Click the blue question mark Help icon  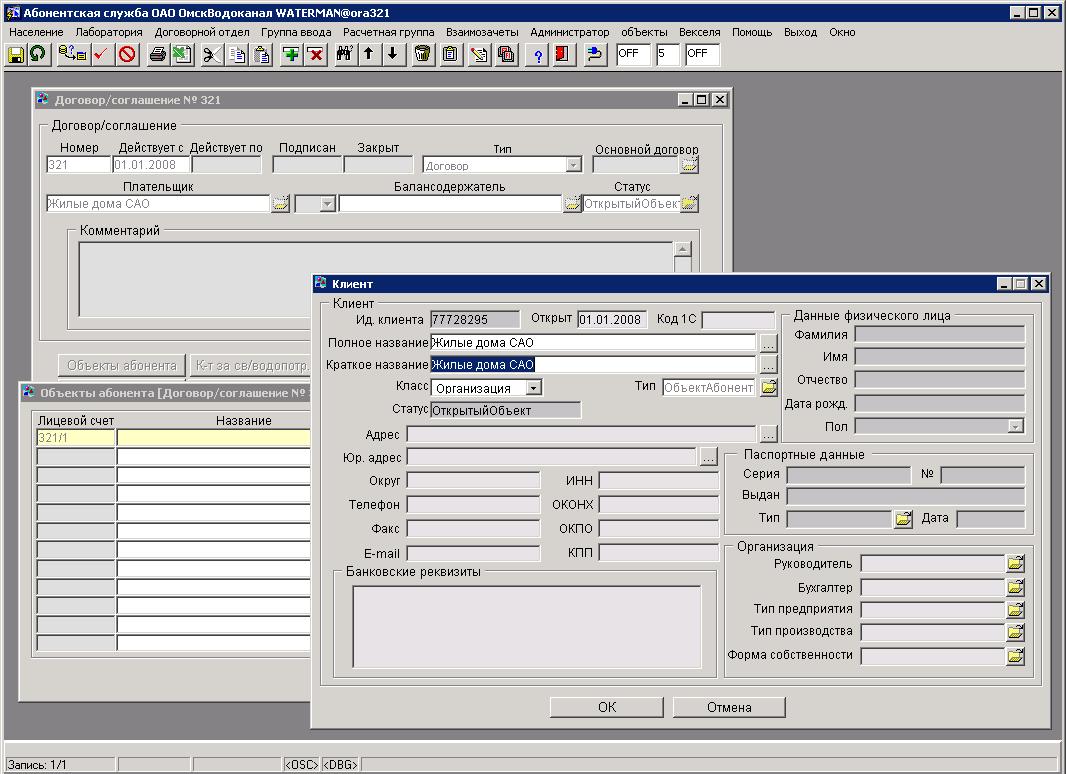coord(539,54)
